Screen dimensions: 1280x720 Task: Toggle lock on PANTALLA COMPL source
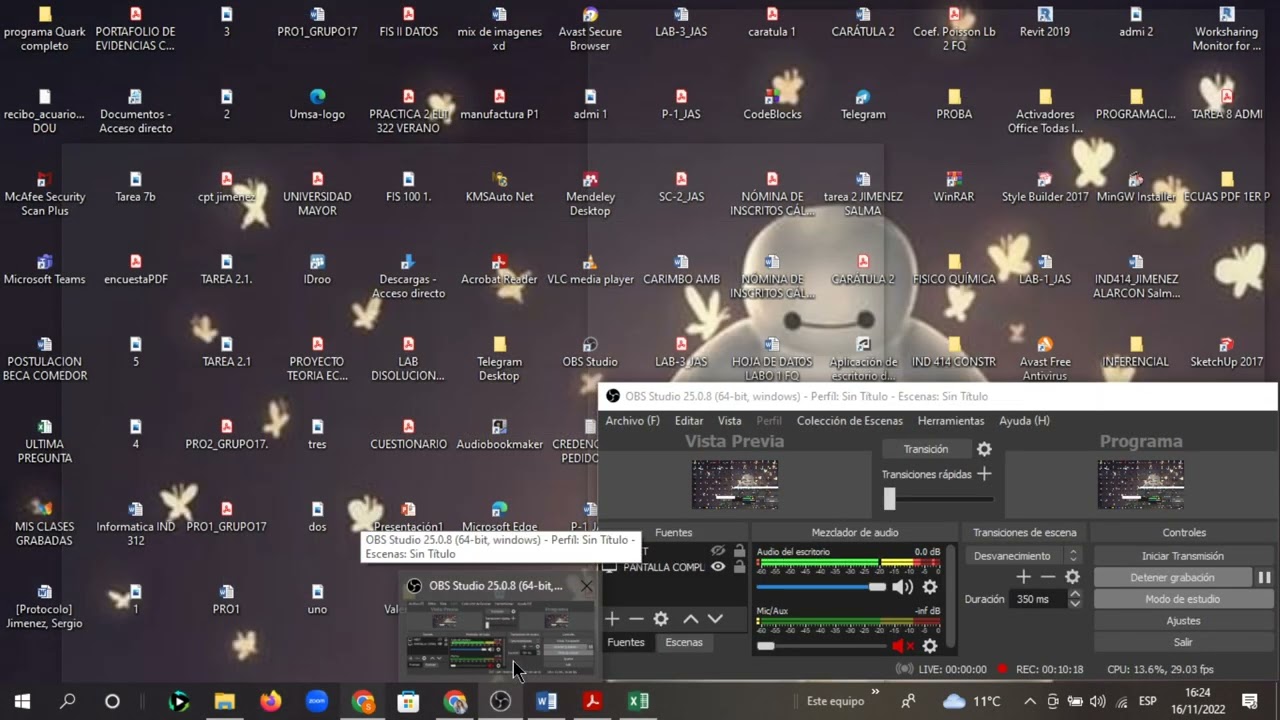(x=739, y=567)
